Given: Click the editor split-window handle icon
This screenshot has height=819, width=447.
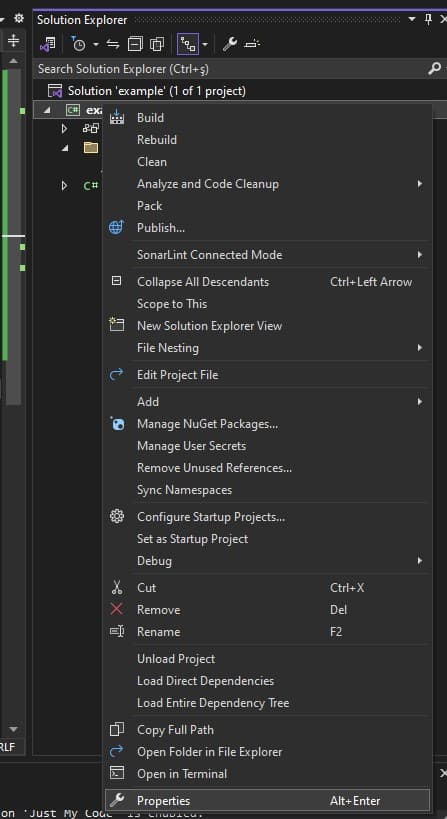Looking at the screenshot, I should pyautogui.click(x=14, y=41).
